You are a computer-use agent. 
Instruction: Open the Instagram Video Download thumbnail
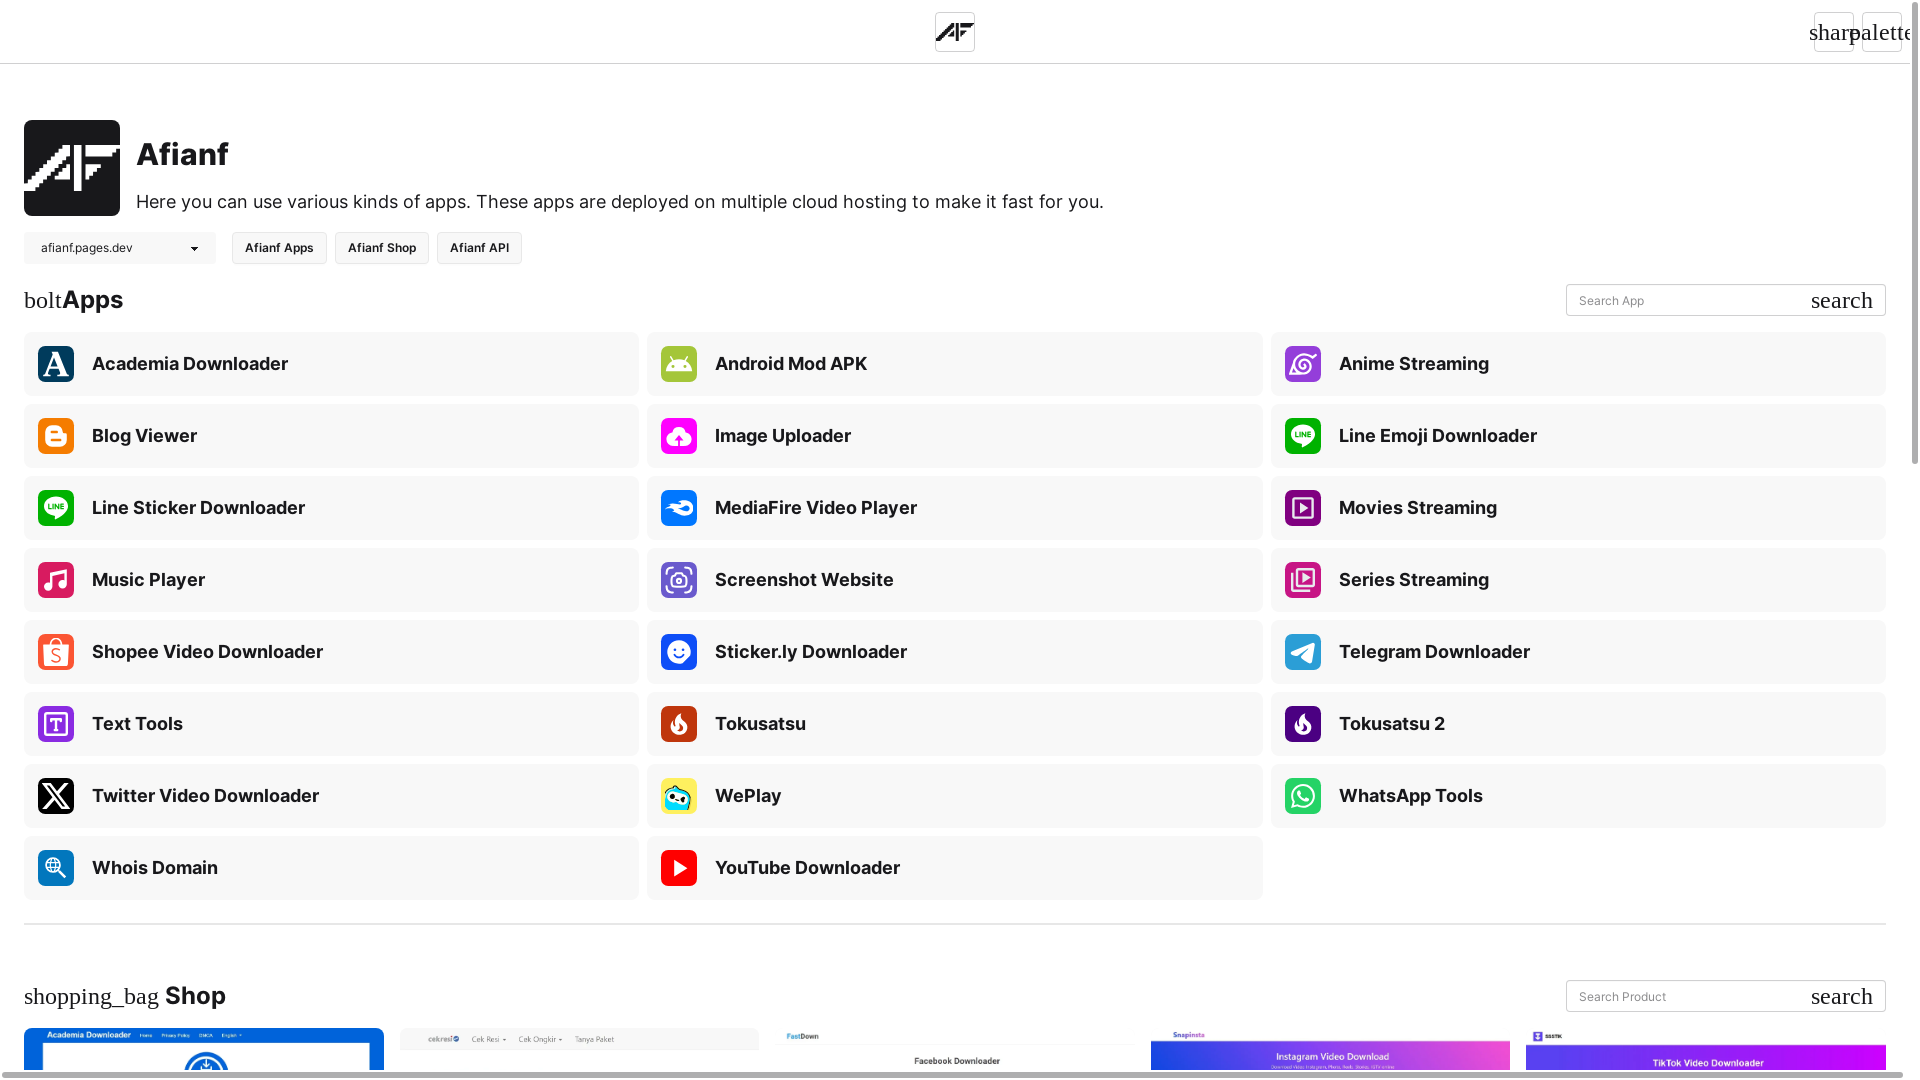(x=1330, y=1049)
